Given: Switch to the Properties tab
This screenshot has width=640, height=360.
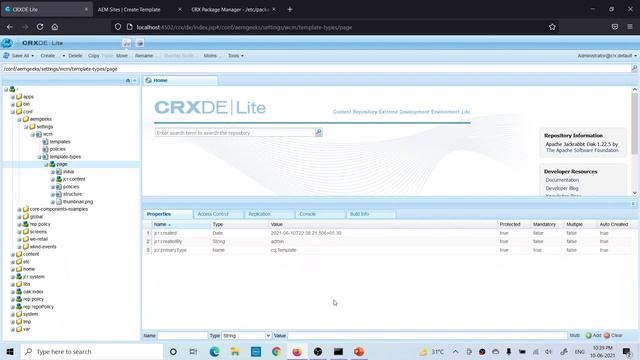Looking at the screenshot, I should (x=167, y=214).
